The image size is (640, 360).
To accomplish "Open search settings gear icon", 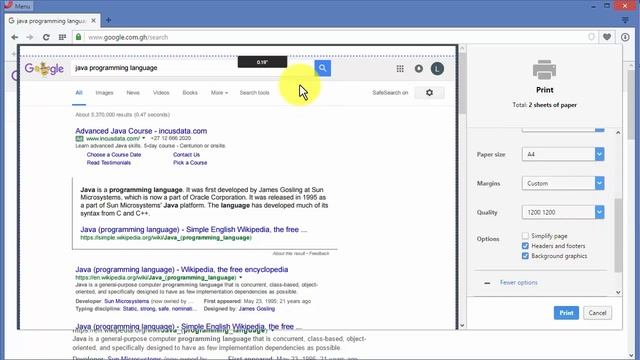I will coord(429,93).
